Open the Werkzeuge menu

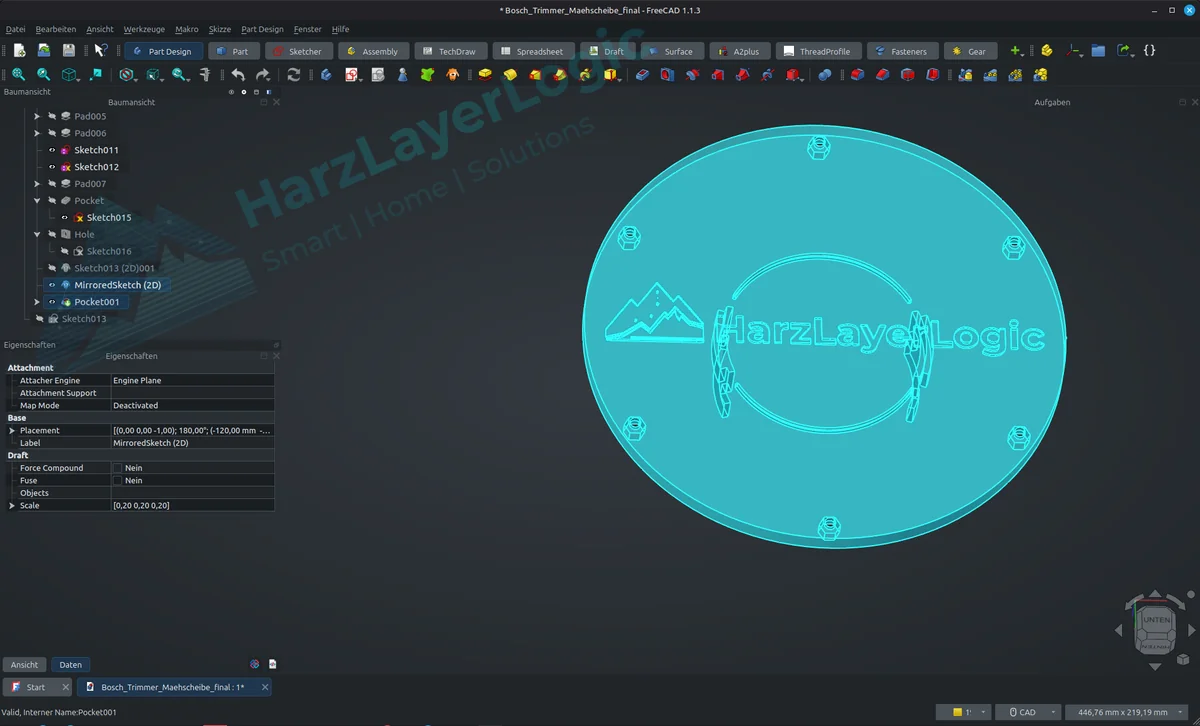(144, 29)
